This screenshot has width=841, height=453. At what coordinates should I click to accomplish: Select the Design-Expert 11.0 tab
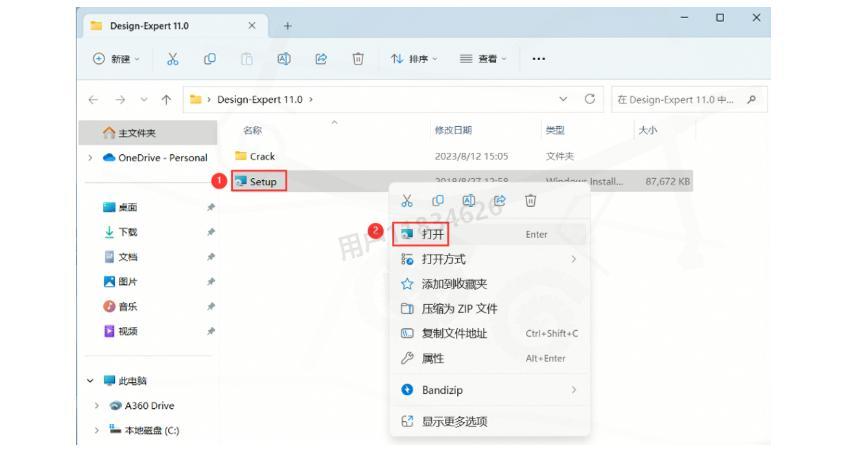(175, 26)
